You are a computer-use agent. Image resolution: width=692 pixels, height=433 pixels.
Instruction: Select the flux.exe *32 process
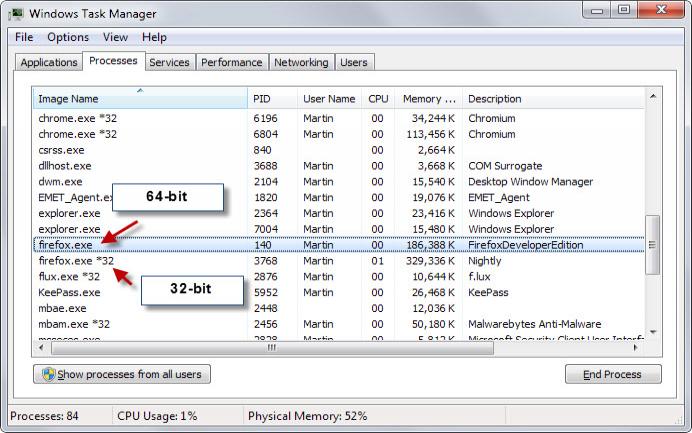338,277
